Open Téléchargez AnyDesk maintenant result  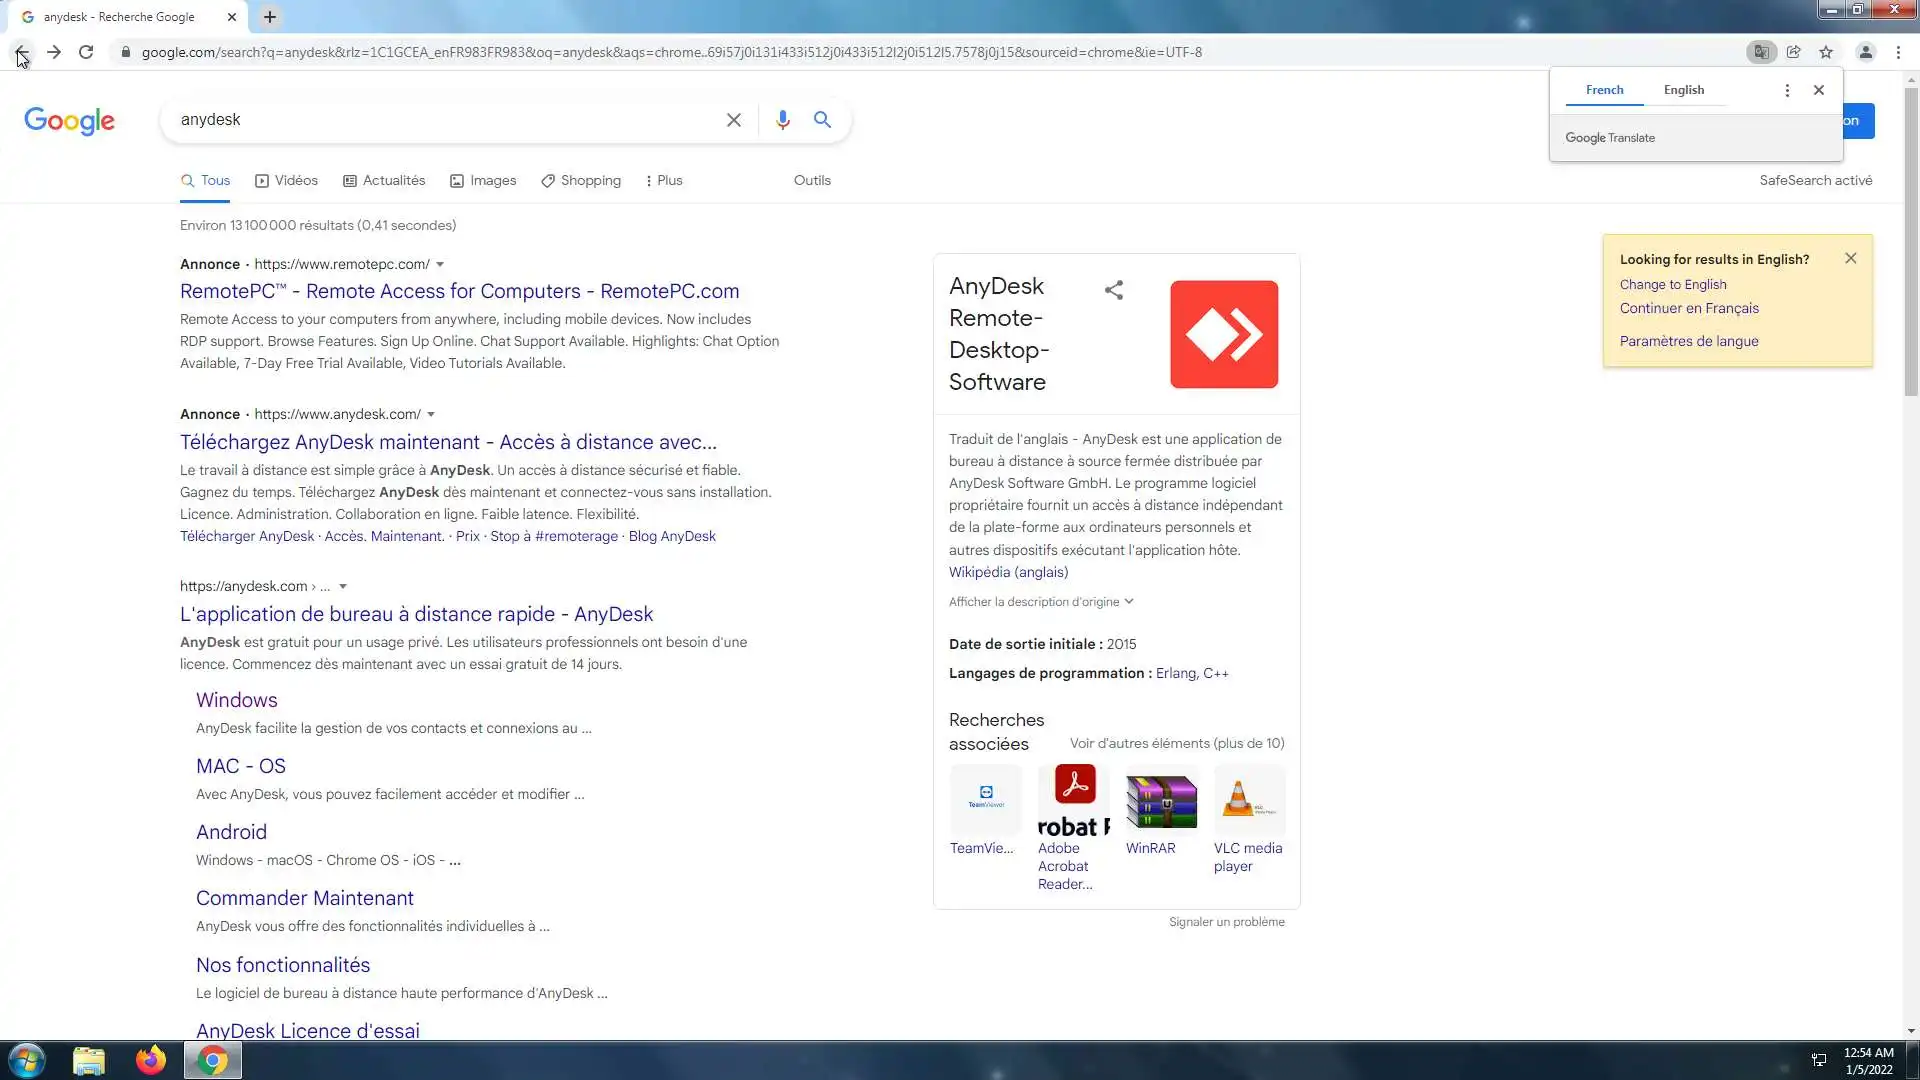point(448,442)
